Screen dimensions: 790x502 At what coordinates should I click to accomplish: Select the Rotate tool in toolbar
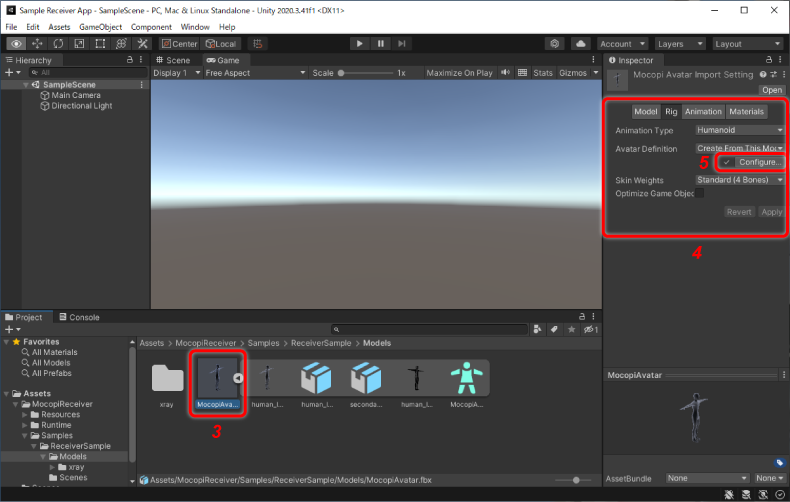click(x=58, y=44)
